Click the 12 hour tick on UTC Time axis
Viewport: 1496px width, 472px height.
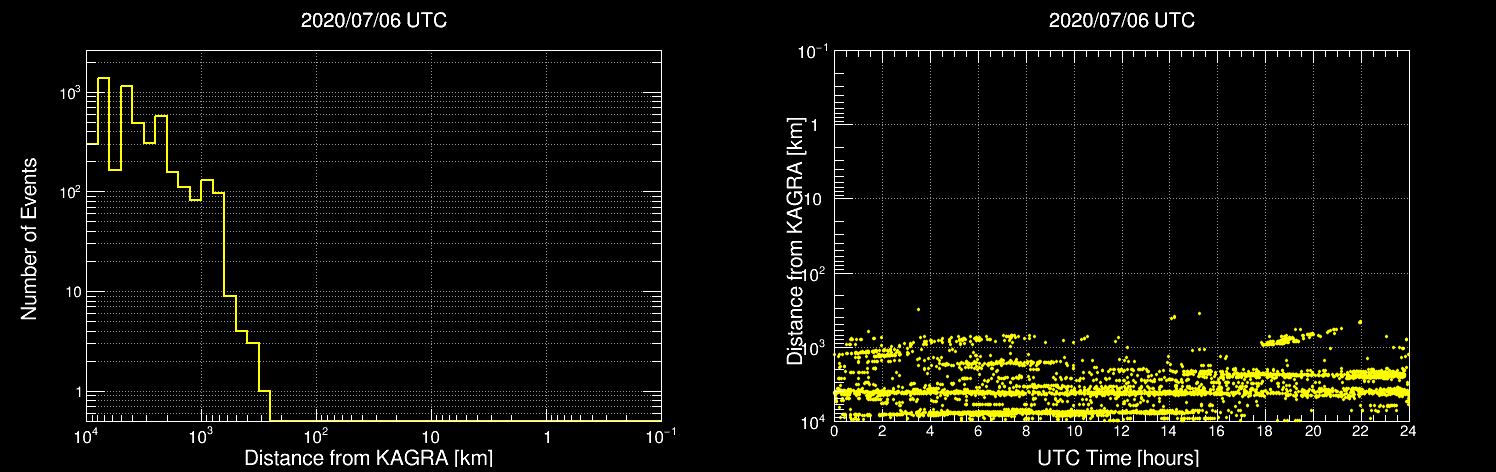pyautogui.click(x=1122, y=431)
